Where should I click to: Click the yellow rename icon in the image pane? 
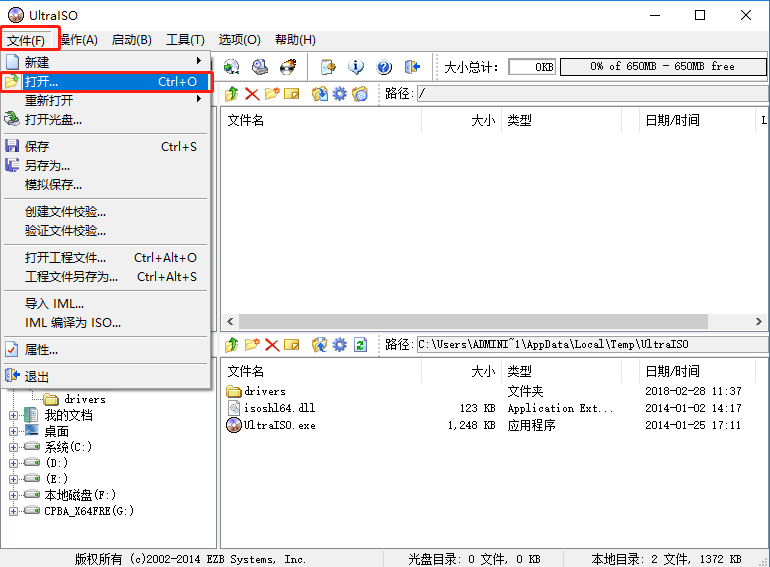click(x=292, y=93)
